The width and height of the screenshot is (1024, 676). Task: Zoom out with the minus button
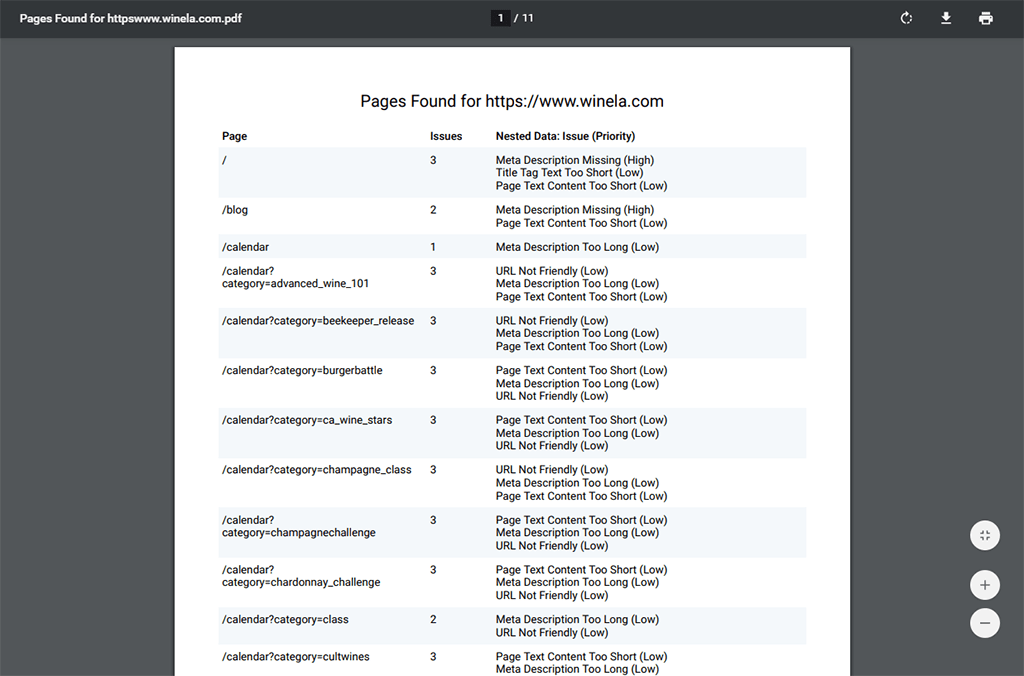[985, 623]
